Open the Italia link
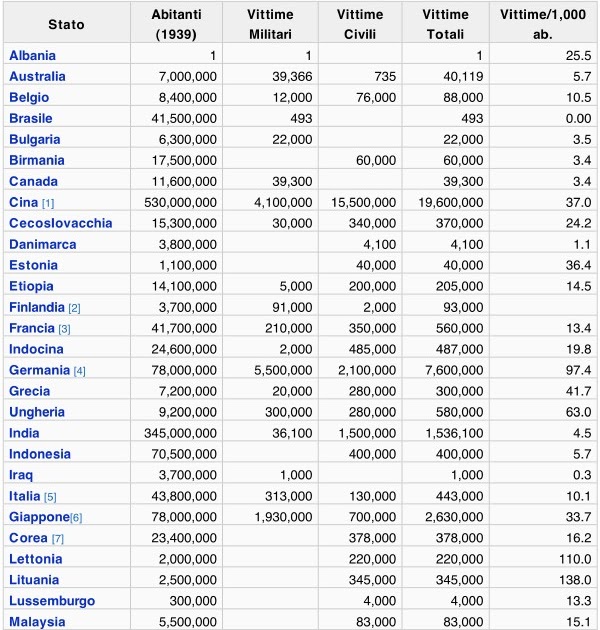Screen dimensions: 600x630 [25, 496]
